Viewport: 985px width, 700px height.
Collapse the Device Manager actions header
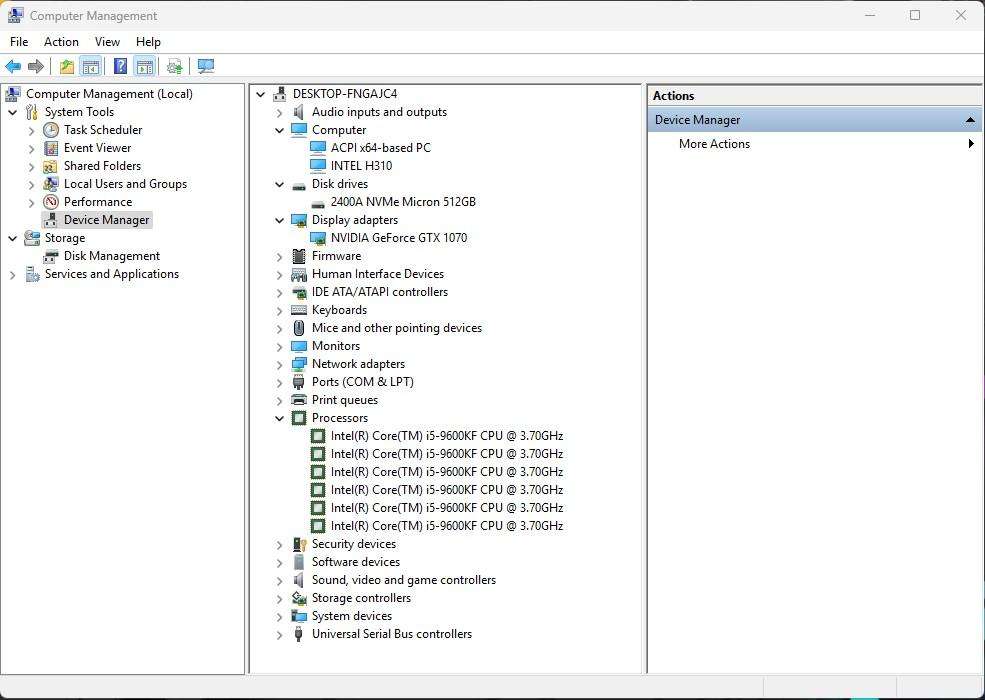969,120
